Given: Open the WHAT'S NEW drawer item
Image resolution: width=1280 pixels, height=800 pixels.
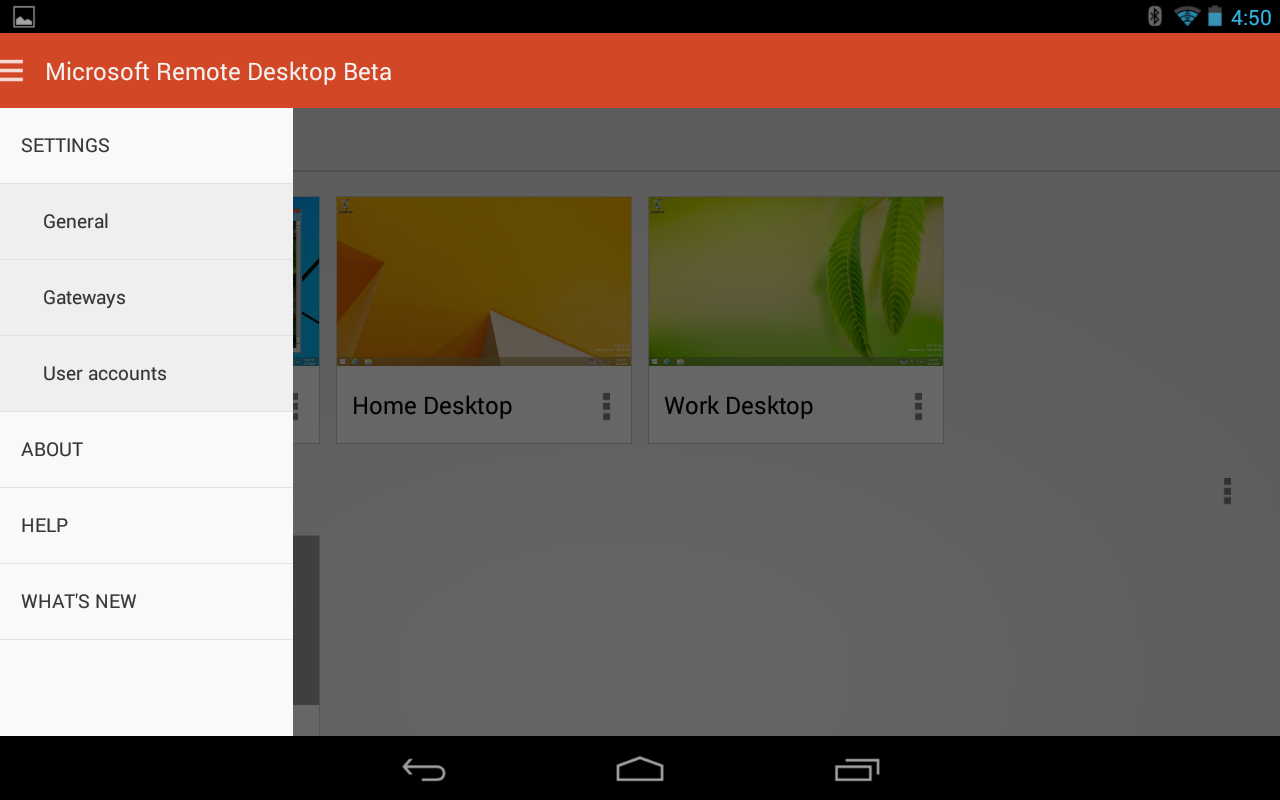Looking at the screenshot, I should [146, 602].
